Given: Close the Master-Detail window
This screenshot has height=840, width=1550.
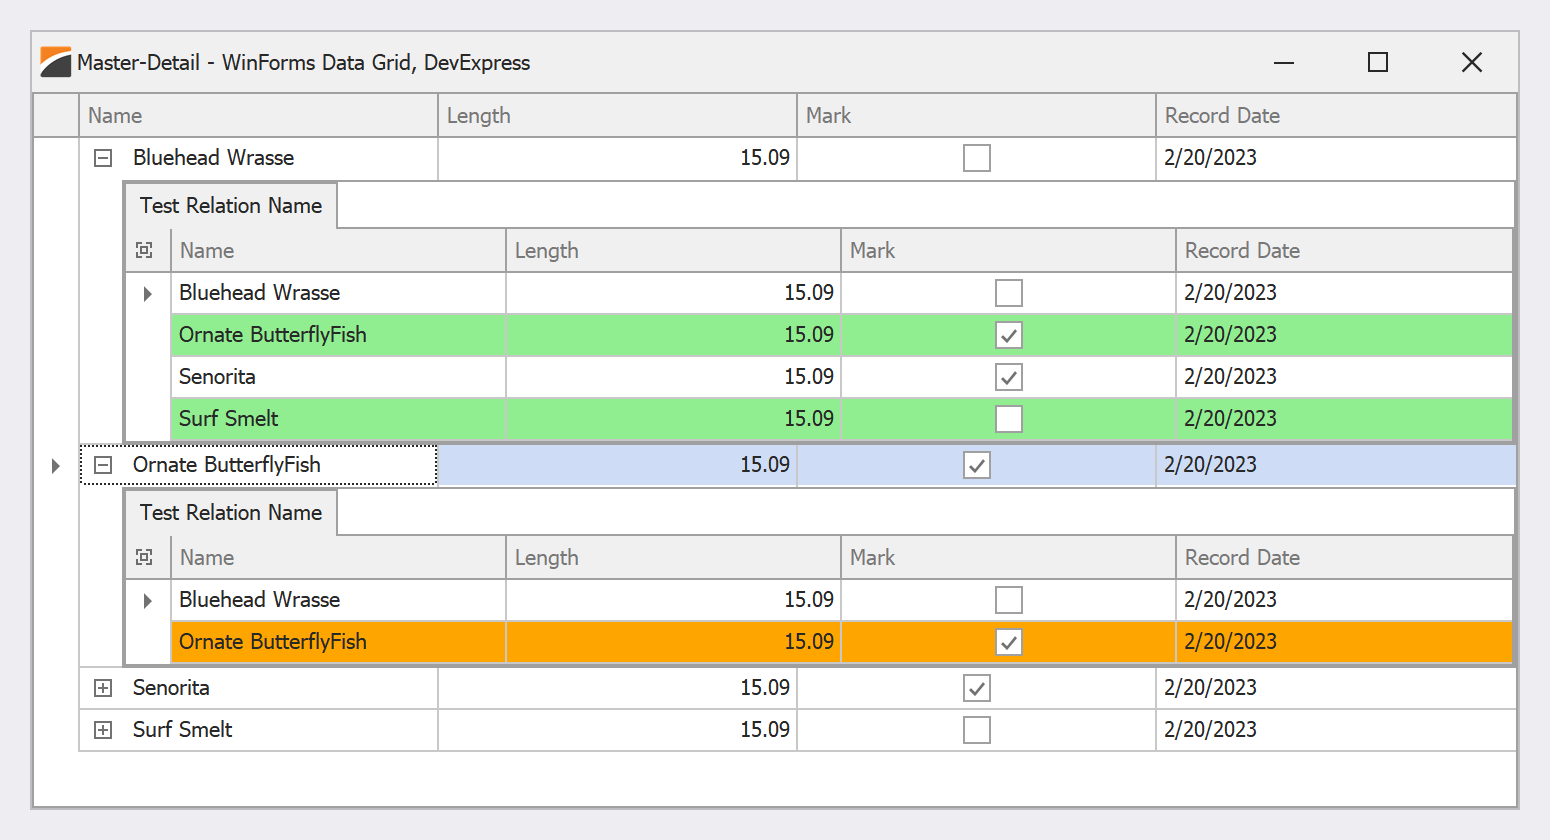Looking at the screenshot, I should [1471, 62].
